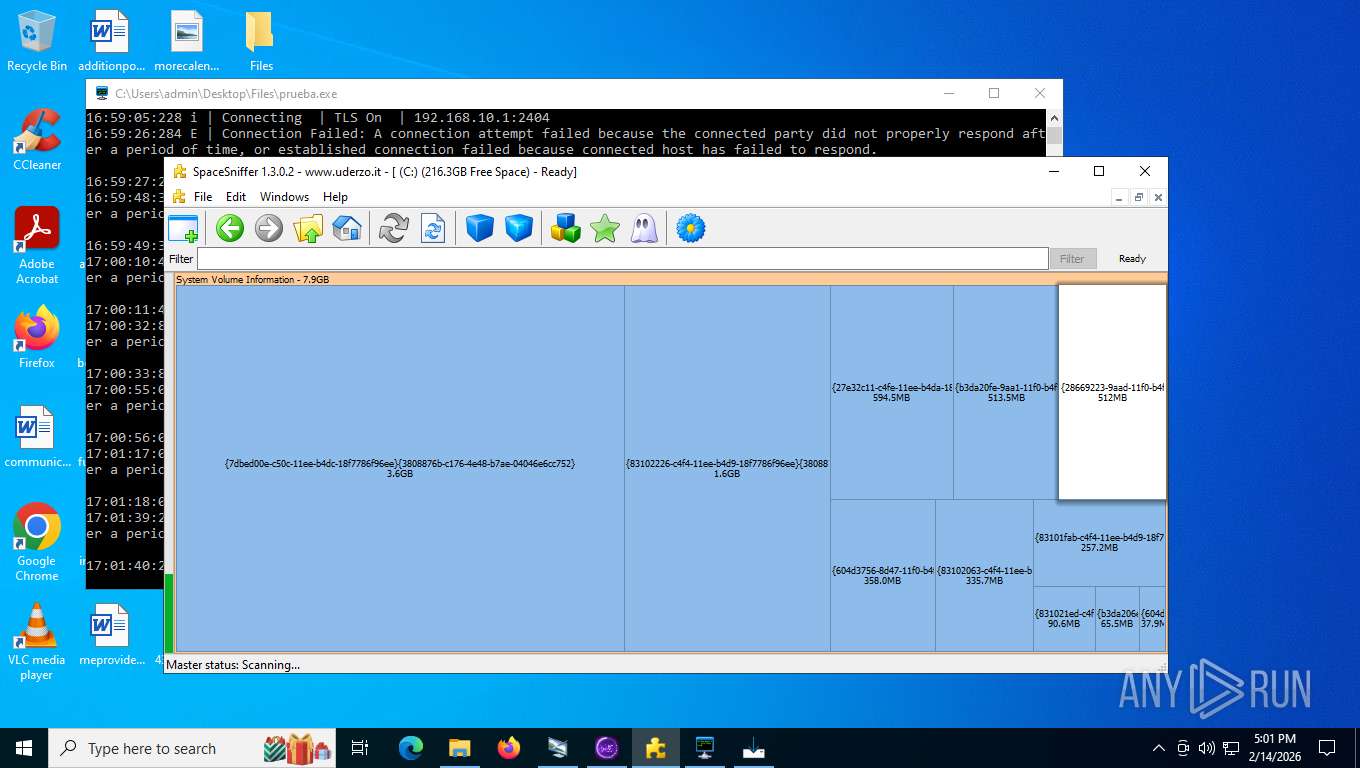Open Adobe Acrobat desktop shortcut

tap(37, 246)
